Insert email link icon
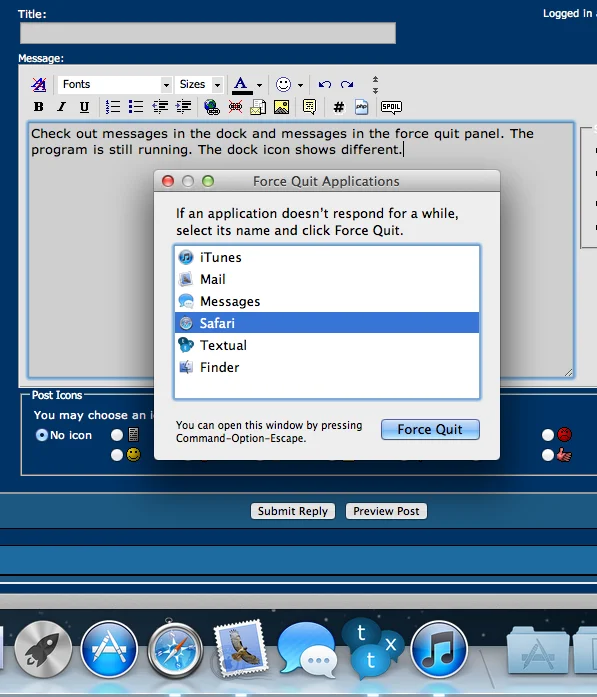Screen dimensions: 597x697 click(x=258, y=107)
